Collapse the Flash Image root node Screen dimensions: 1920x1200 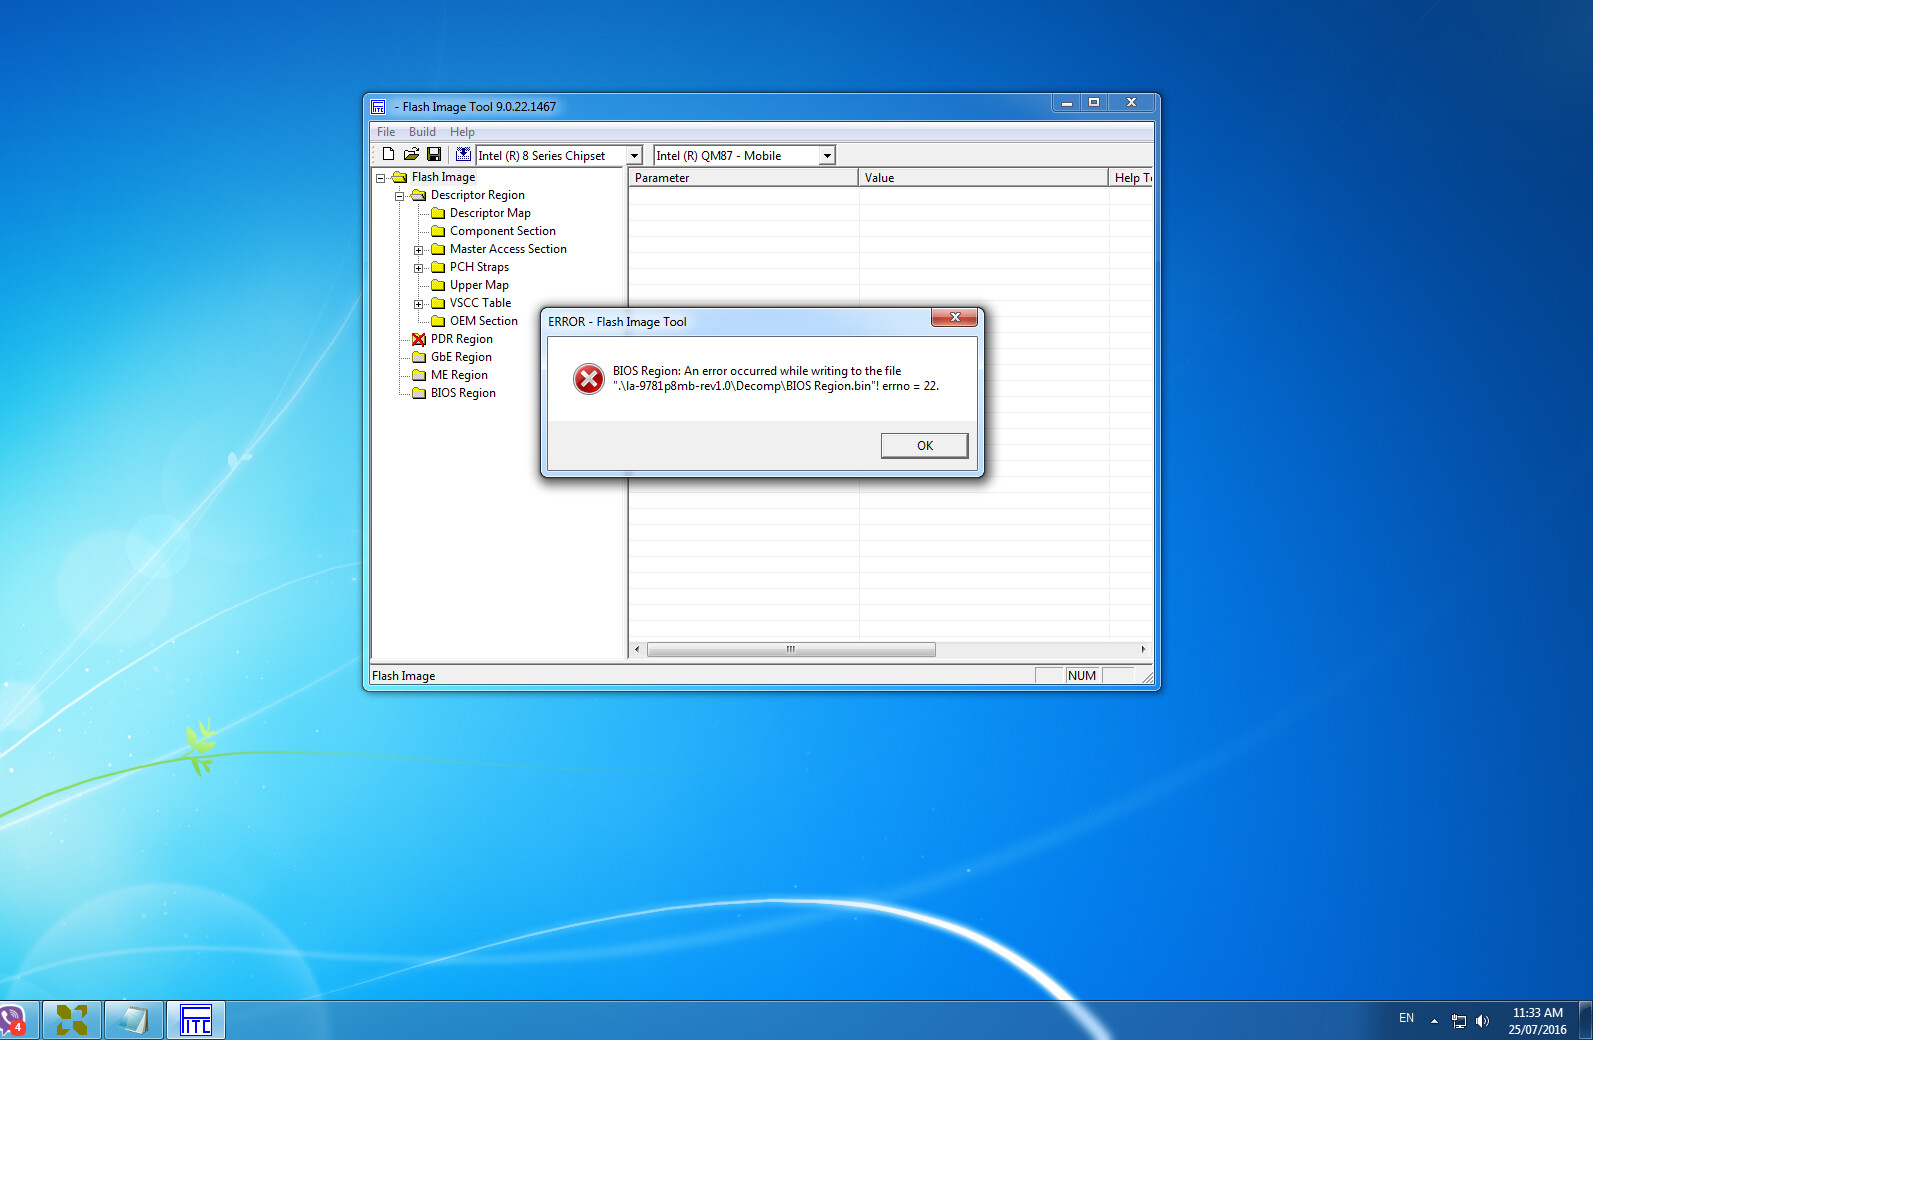tap(380, 178)
